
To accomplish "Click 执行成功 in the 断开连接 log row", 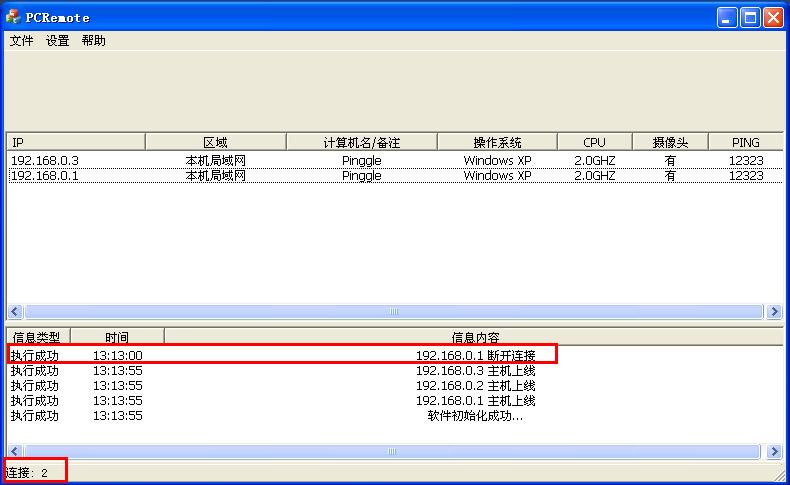I will (x=35, y=356).
